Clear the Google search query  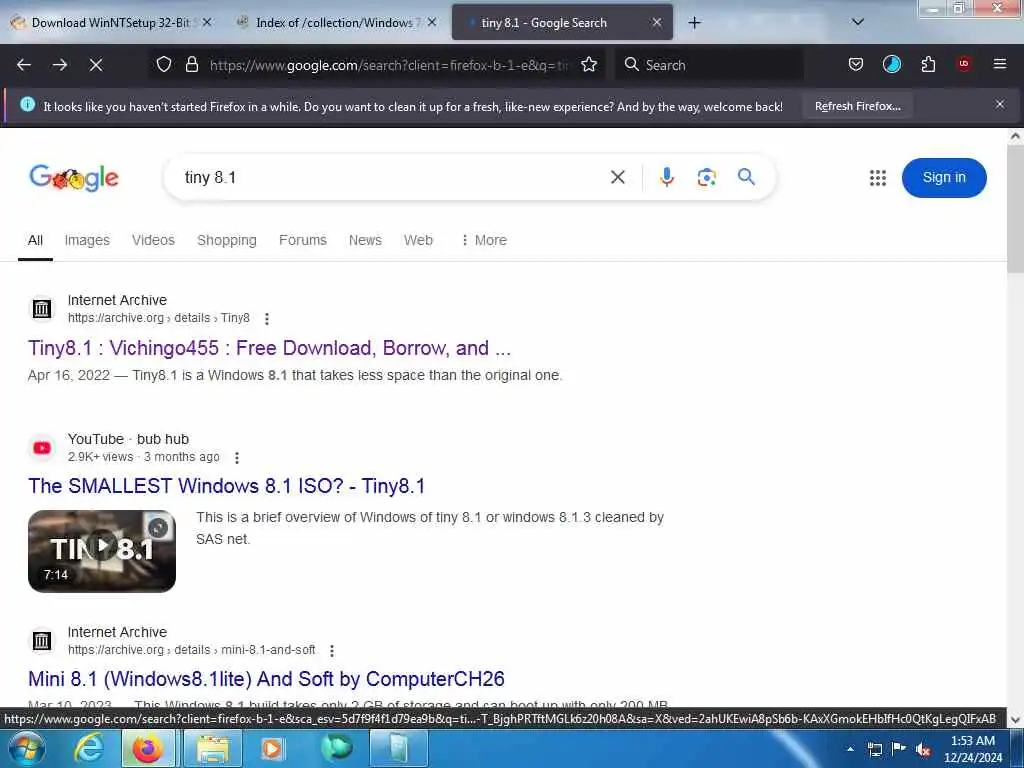tap(618, 177)
